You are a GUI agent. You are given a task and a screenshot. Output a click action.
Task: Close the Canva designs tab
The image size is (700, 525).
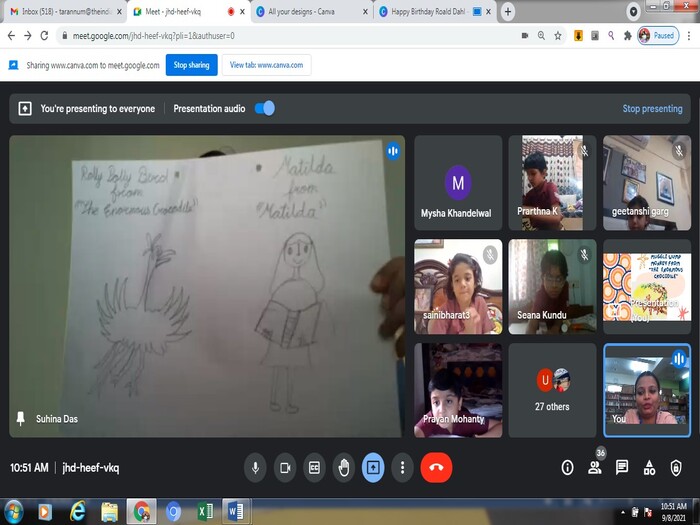(x=365, y=12)
